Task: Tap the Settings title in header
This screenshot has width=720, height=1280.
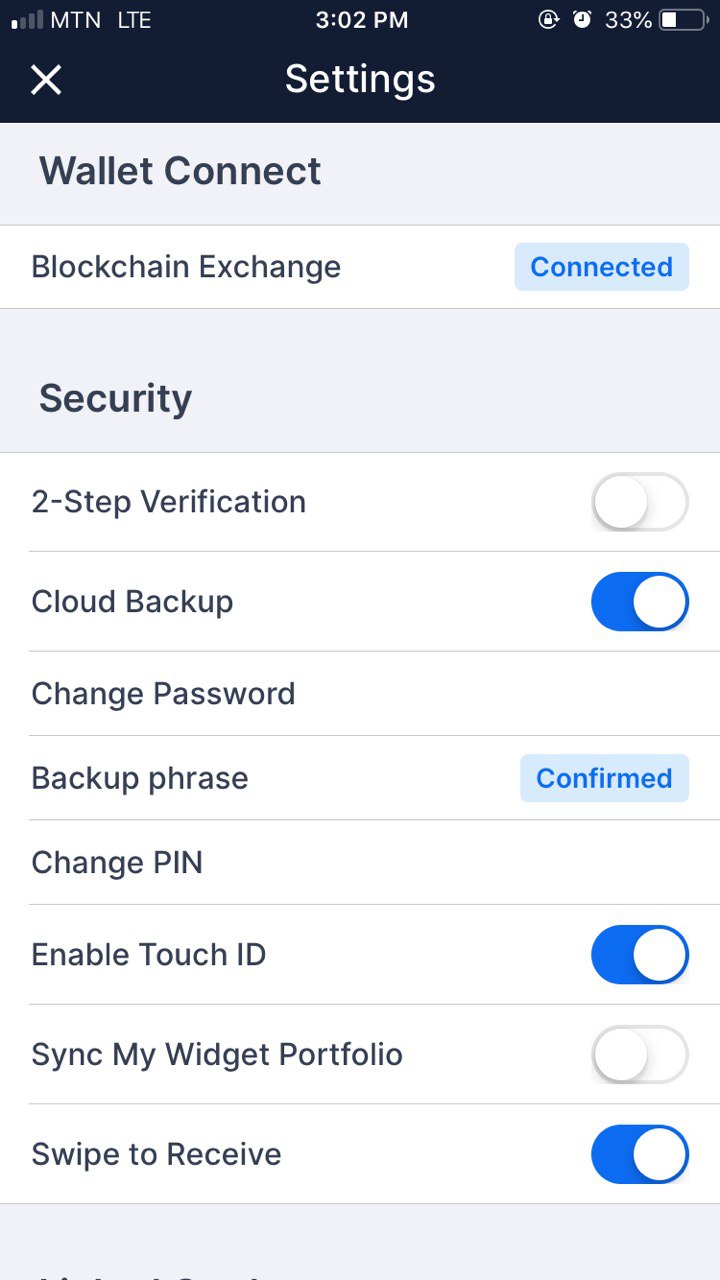Action: click(x=360, y=79)
